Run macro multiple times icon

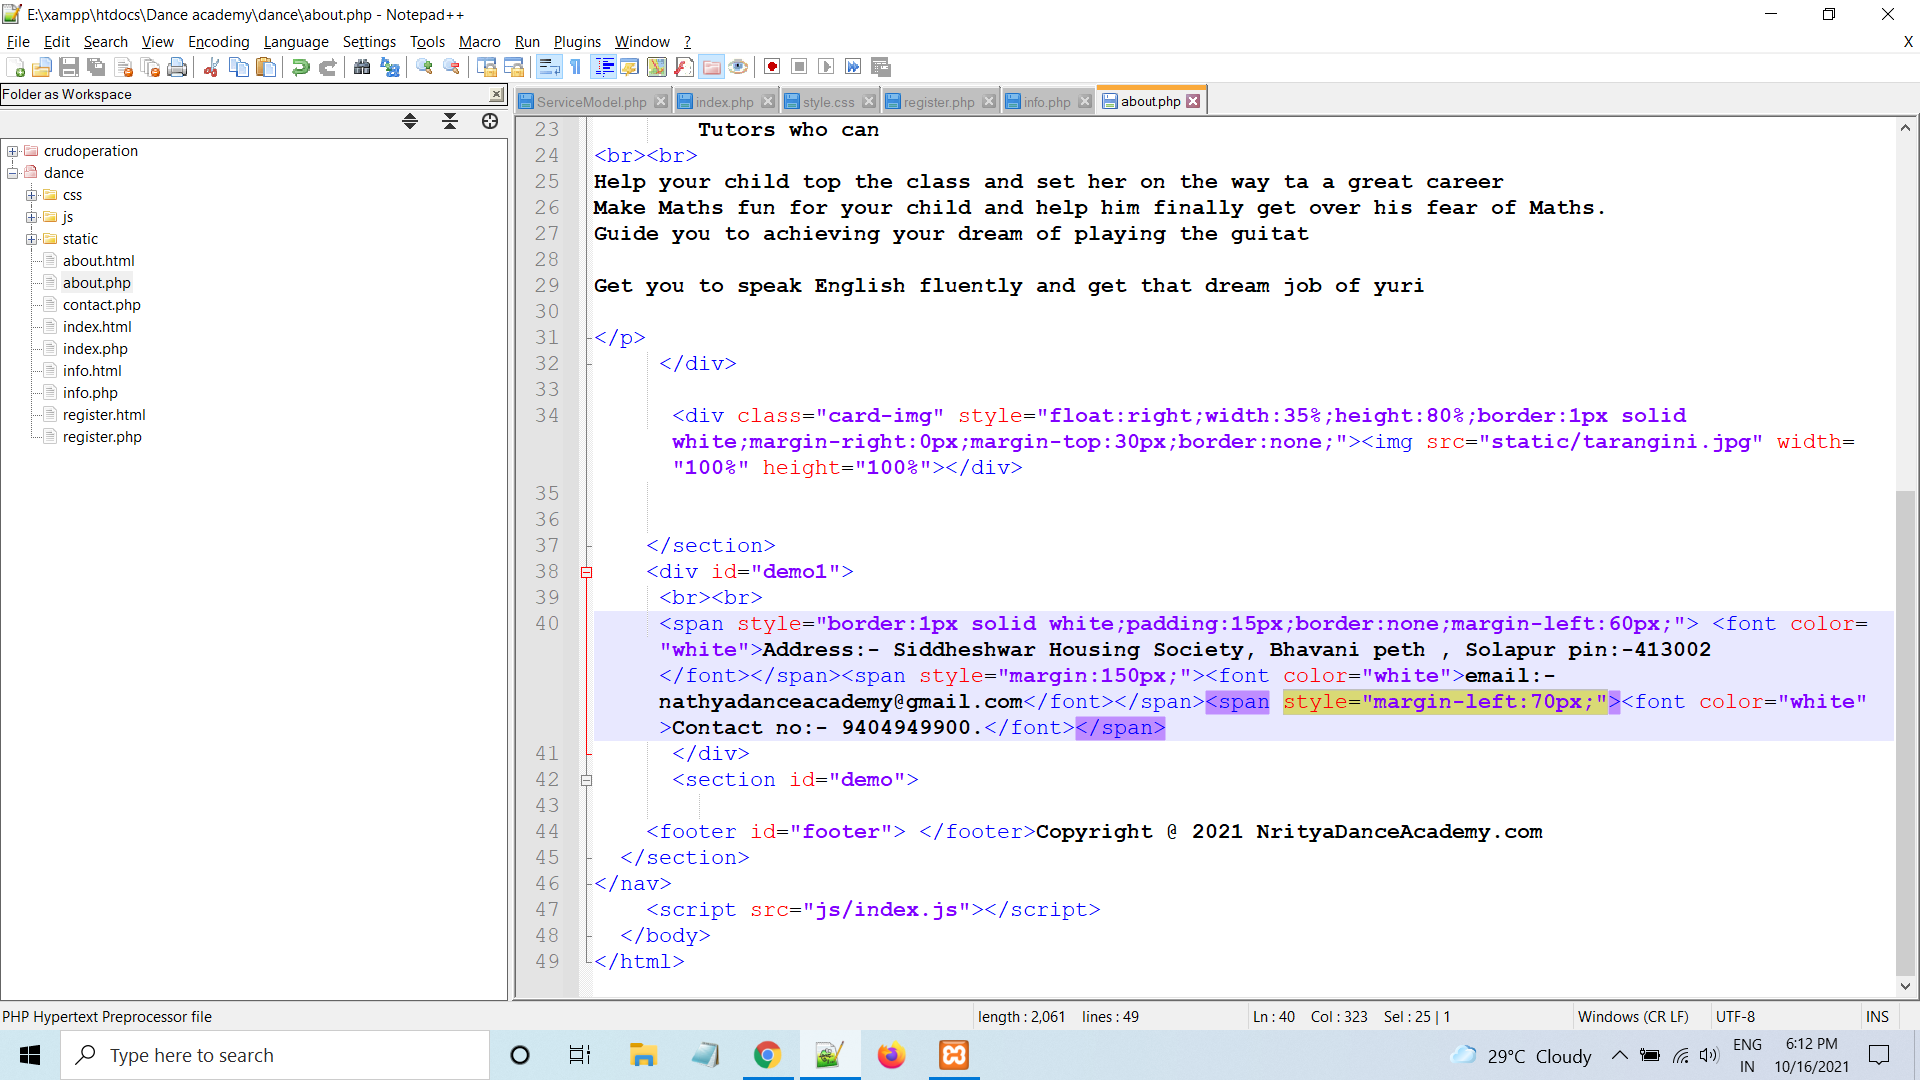tap(853, 67)
